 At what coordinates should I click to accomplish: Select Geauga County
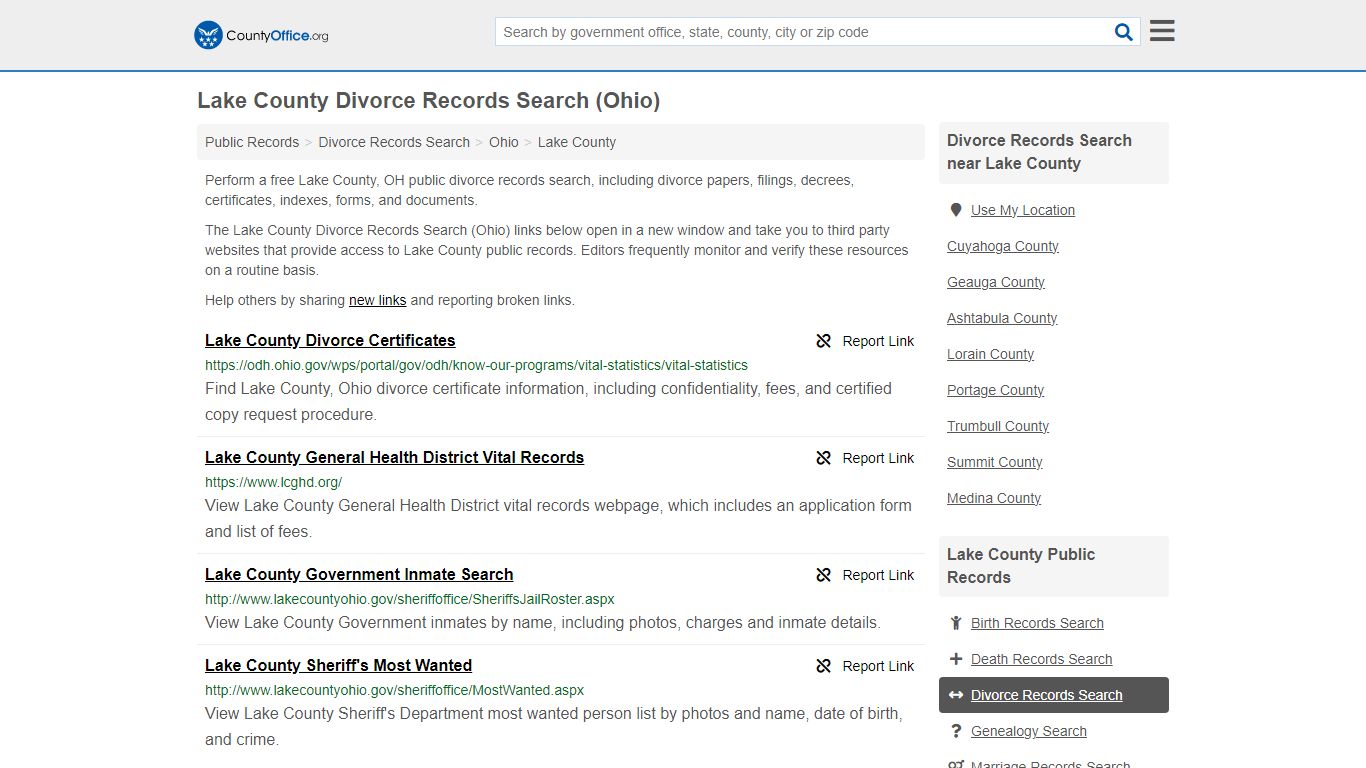tap(996, 282)
